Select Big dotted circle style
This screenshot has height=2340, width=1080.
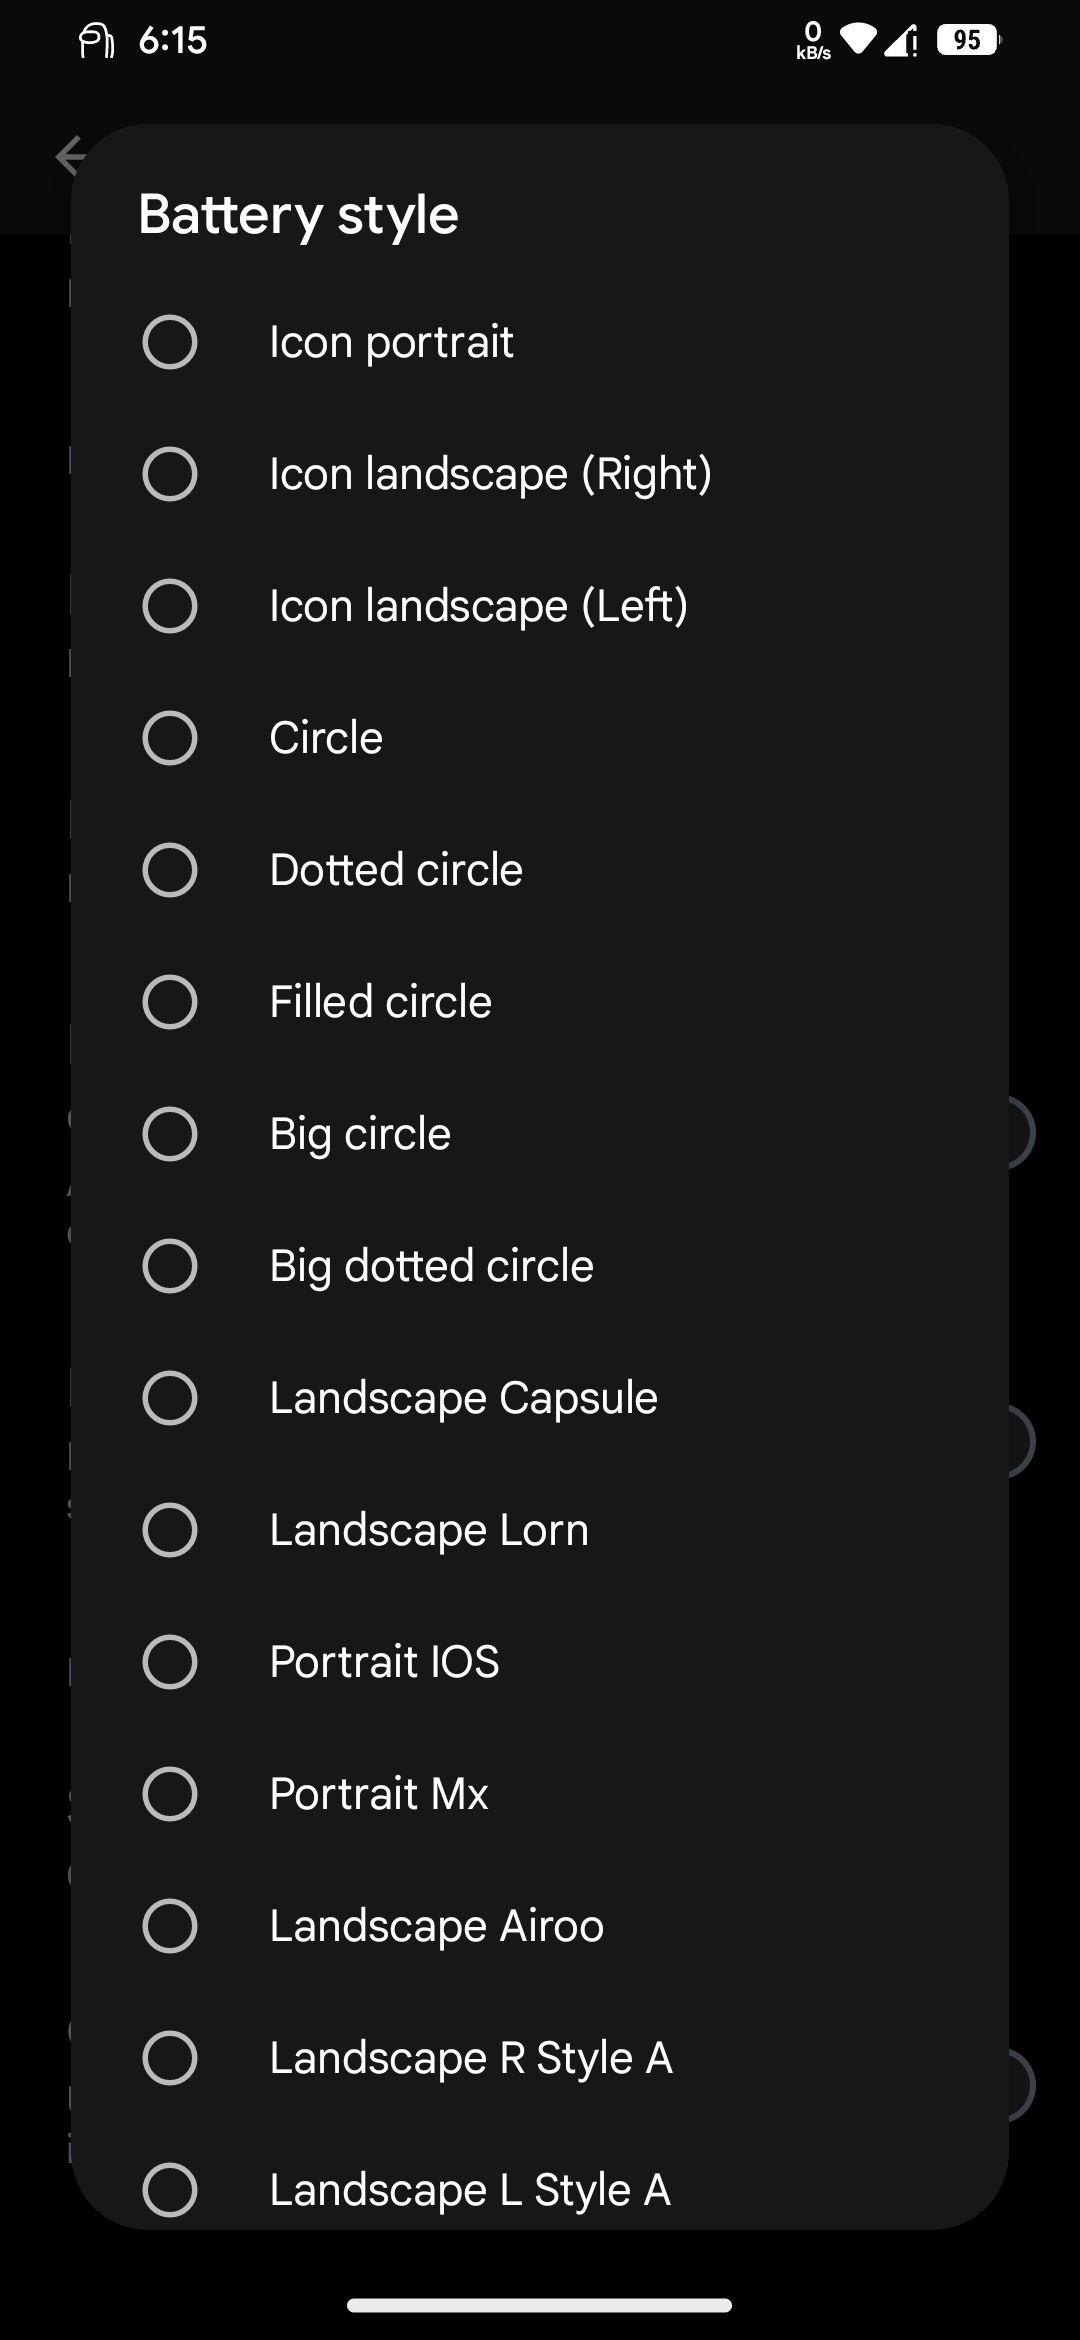coord(539,1266)
